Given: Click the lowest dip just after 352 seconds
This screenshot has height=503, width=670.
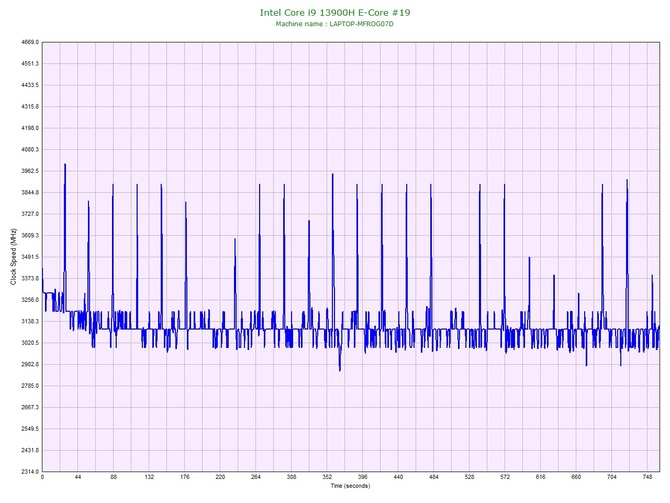Looking at the screenshot, I should pyautogui.click(x=340, y=370).
